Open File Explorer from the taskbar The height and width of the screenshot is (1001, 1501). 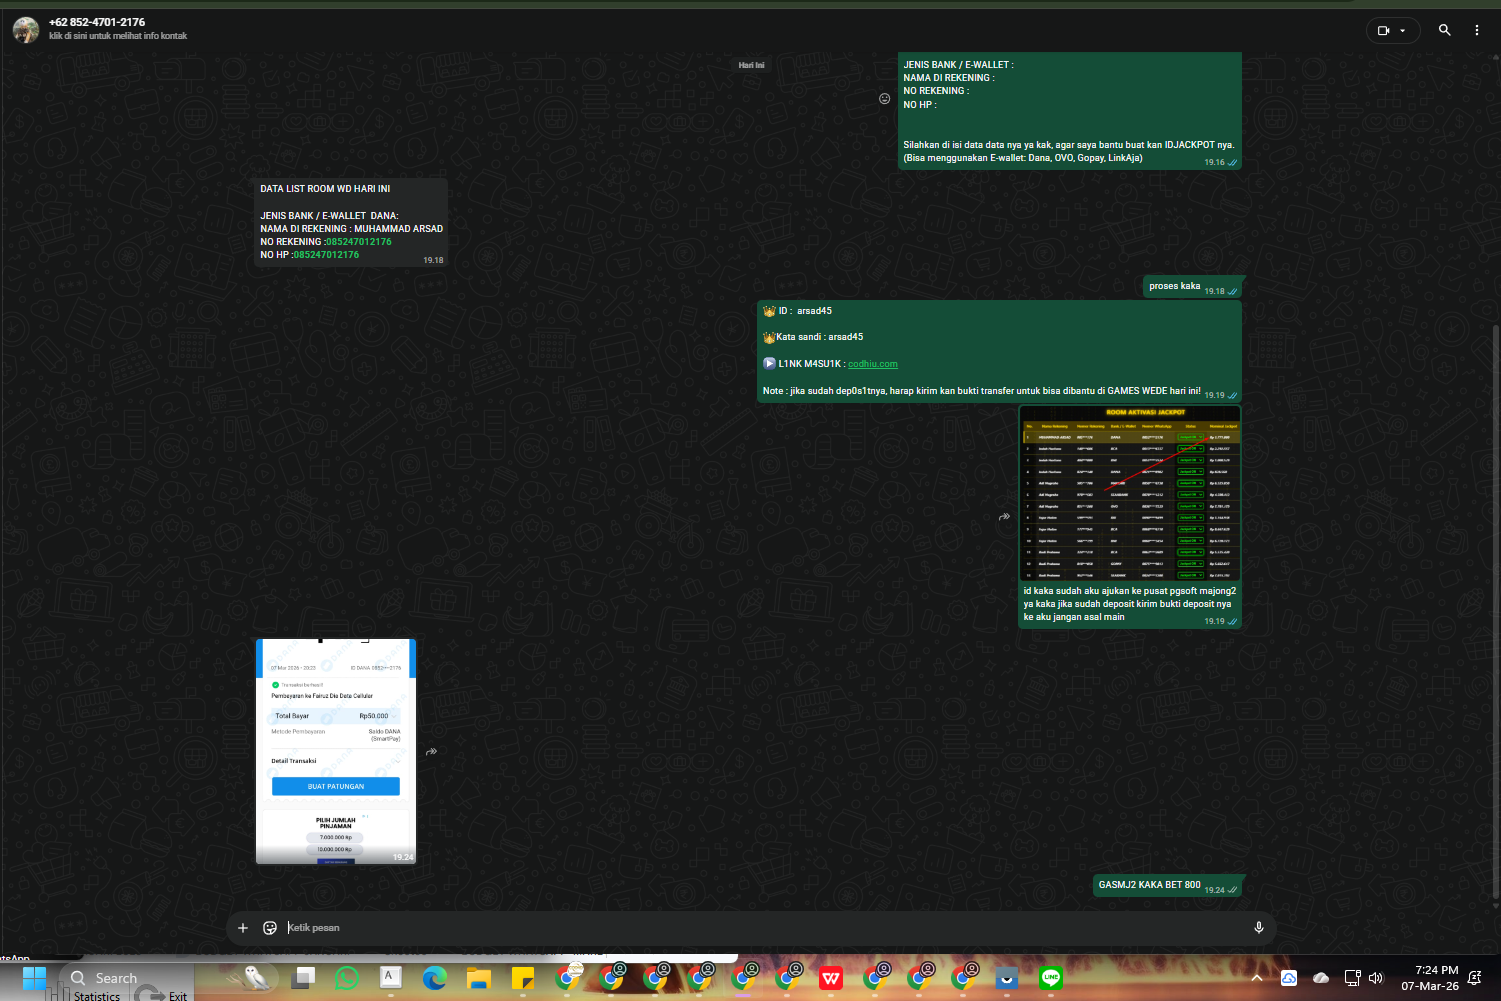(479, 978)
